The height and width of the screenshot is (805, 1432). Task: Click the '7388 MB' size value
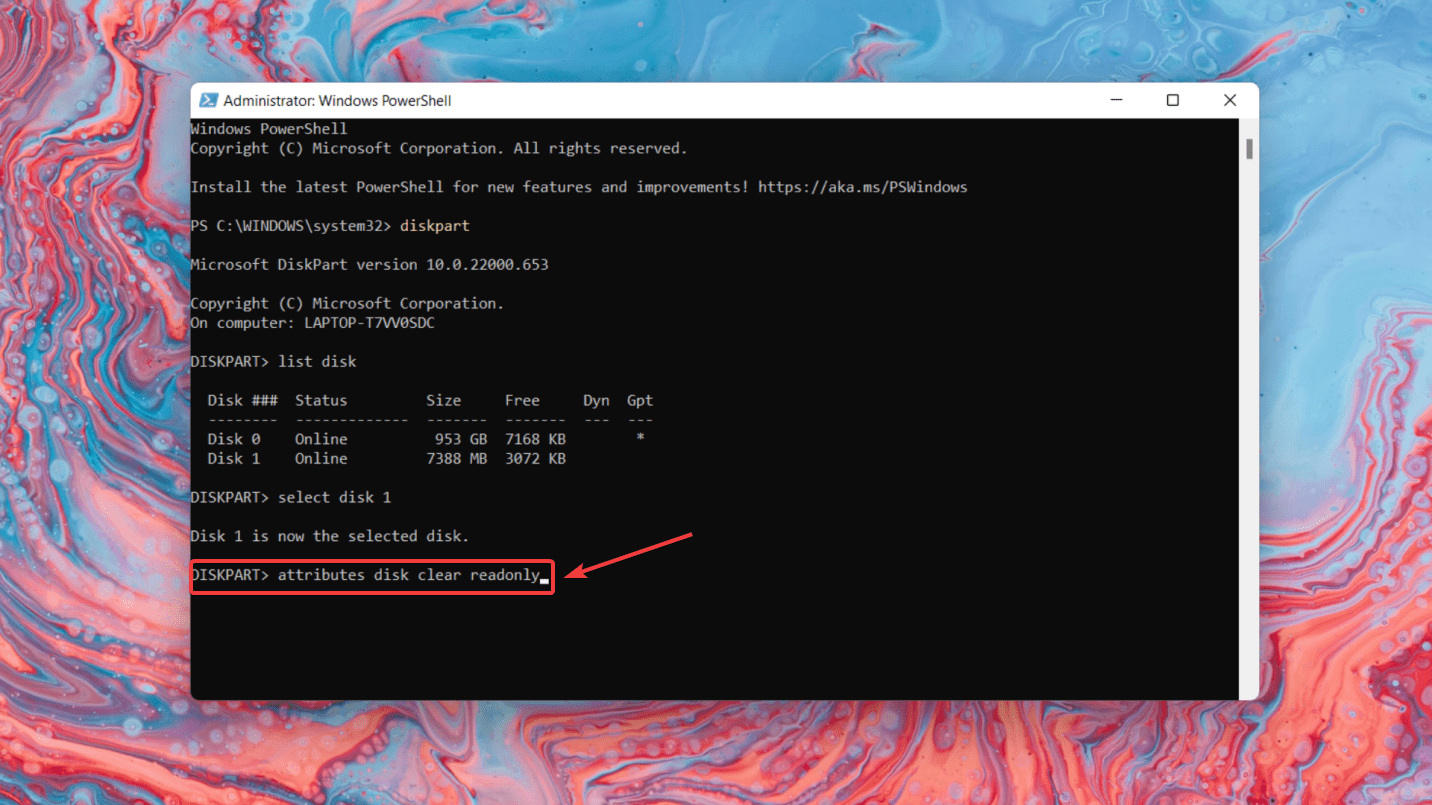click(x=457, y=458)
